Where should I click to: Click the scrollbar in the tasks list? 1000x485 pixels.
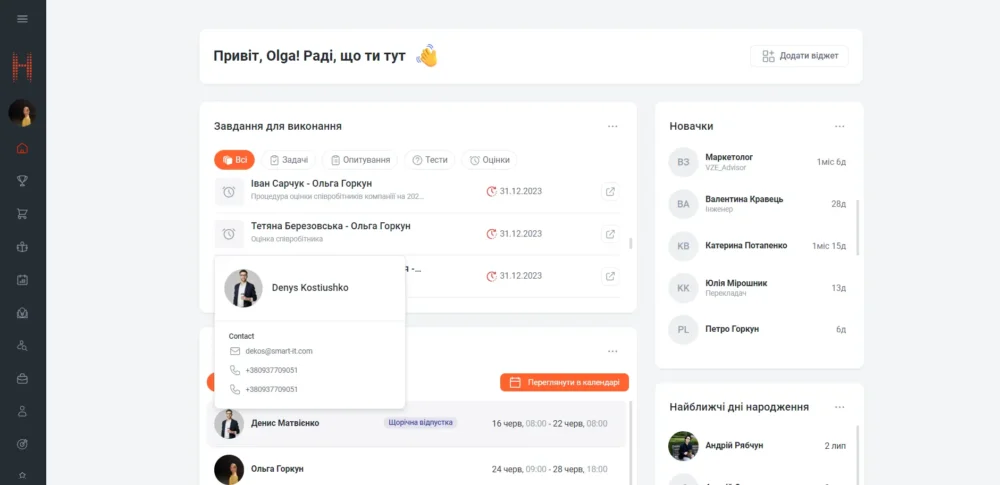click(x=630, y=242)
